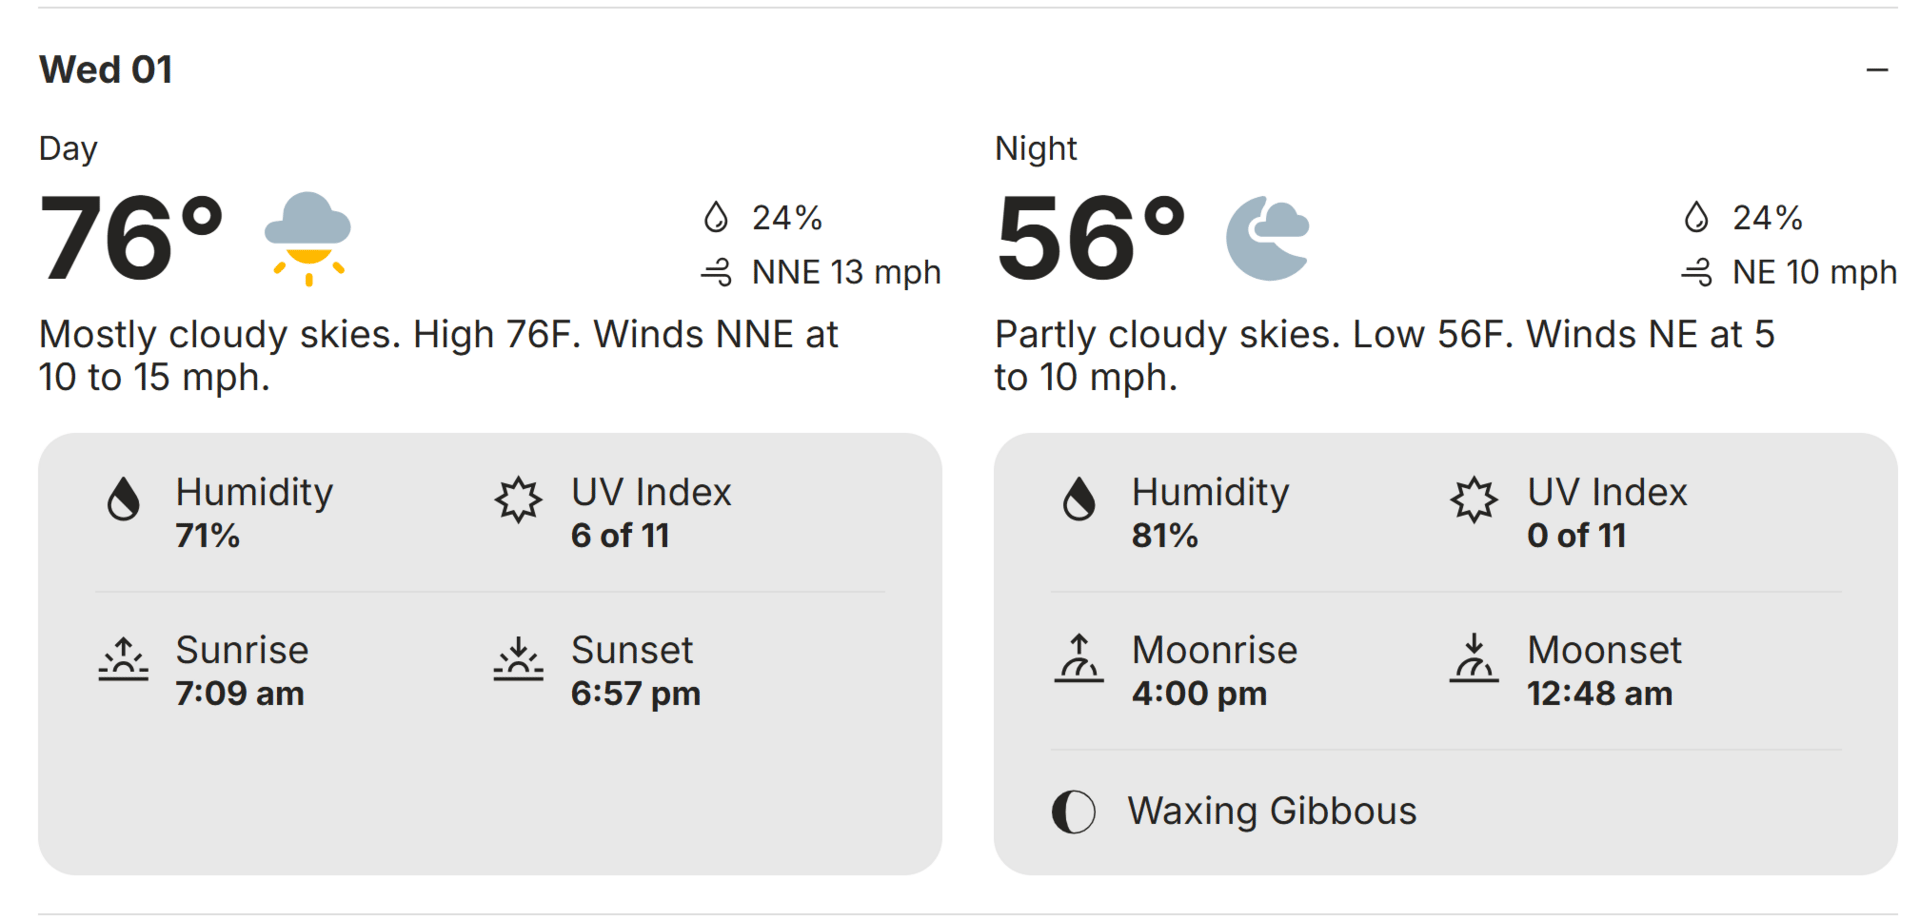Image resolution: width=1920 pixels, height=920 pixels.
Task: Click the Sunrise icon
Action: coord(123,658)
